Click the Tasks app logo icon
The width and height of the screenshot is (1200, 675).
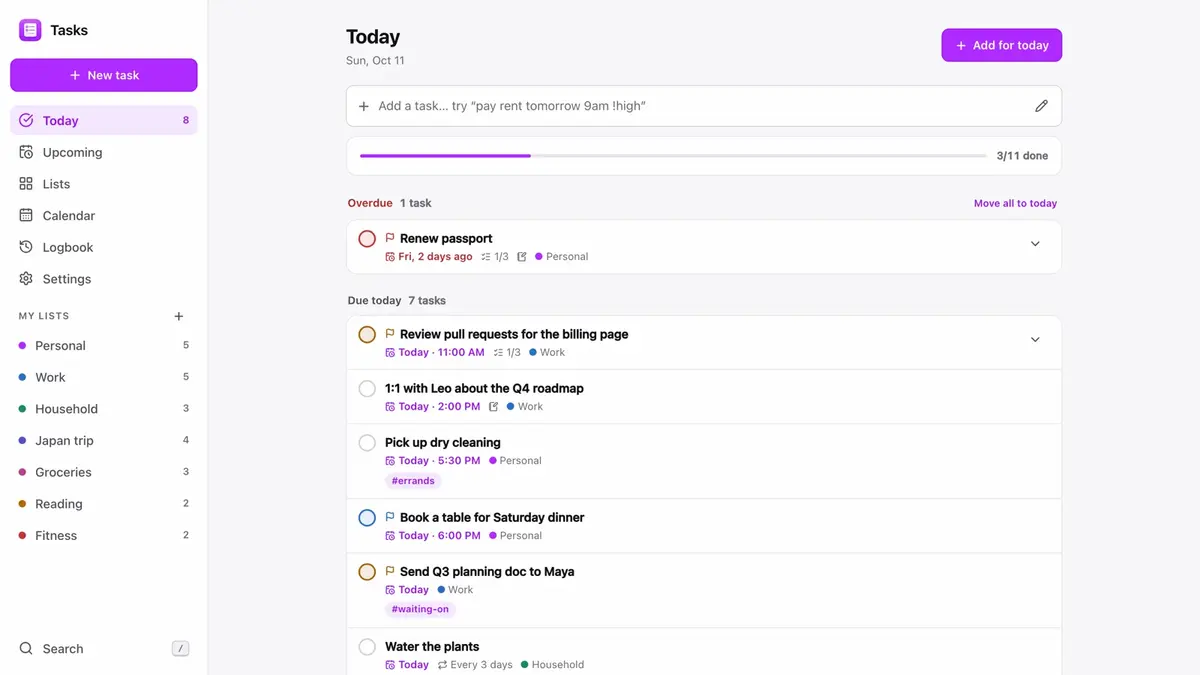coord(30,30)
